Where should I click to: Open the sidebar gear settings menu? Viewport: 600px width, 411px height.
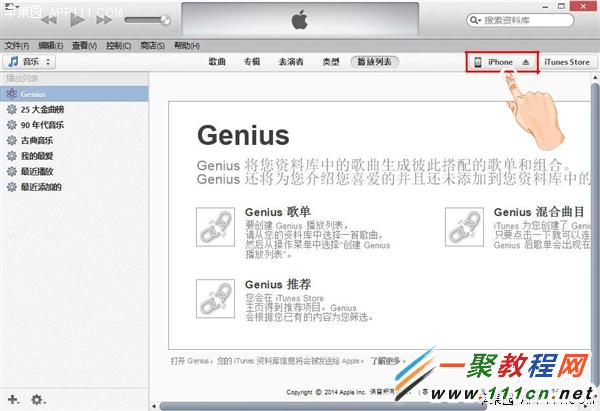(x=38, y=400)
